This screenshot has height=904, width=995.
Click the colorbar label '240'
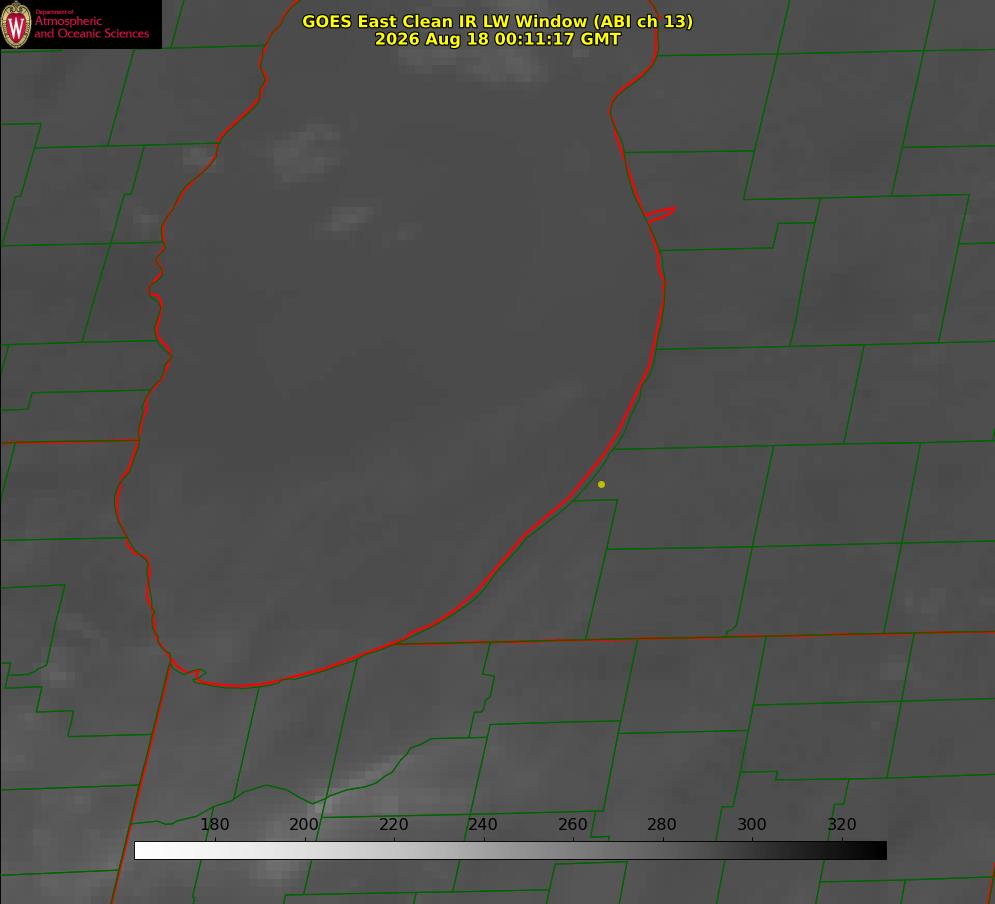[x=483, y=824]
